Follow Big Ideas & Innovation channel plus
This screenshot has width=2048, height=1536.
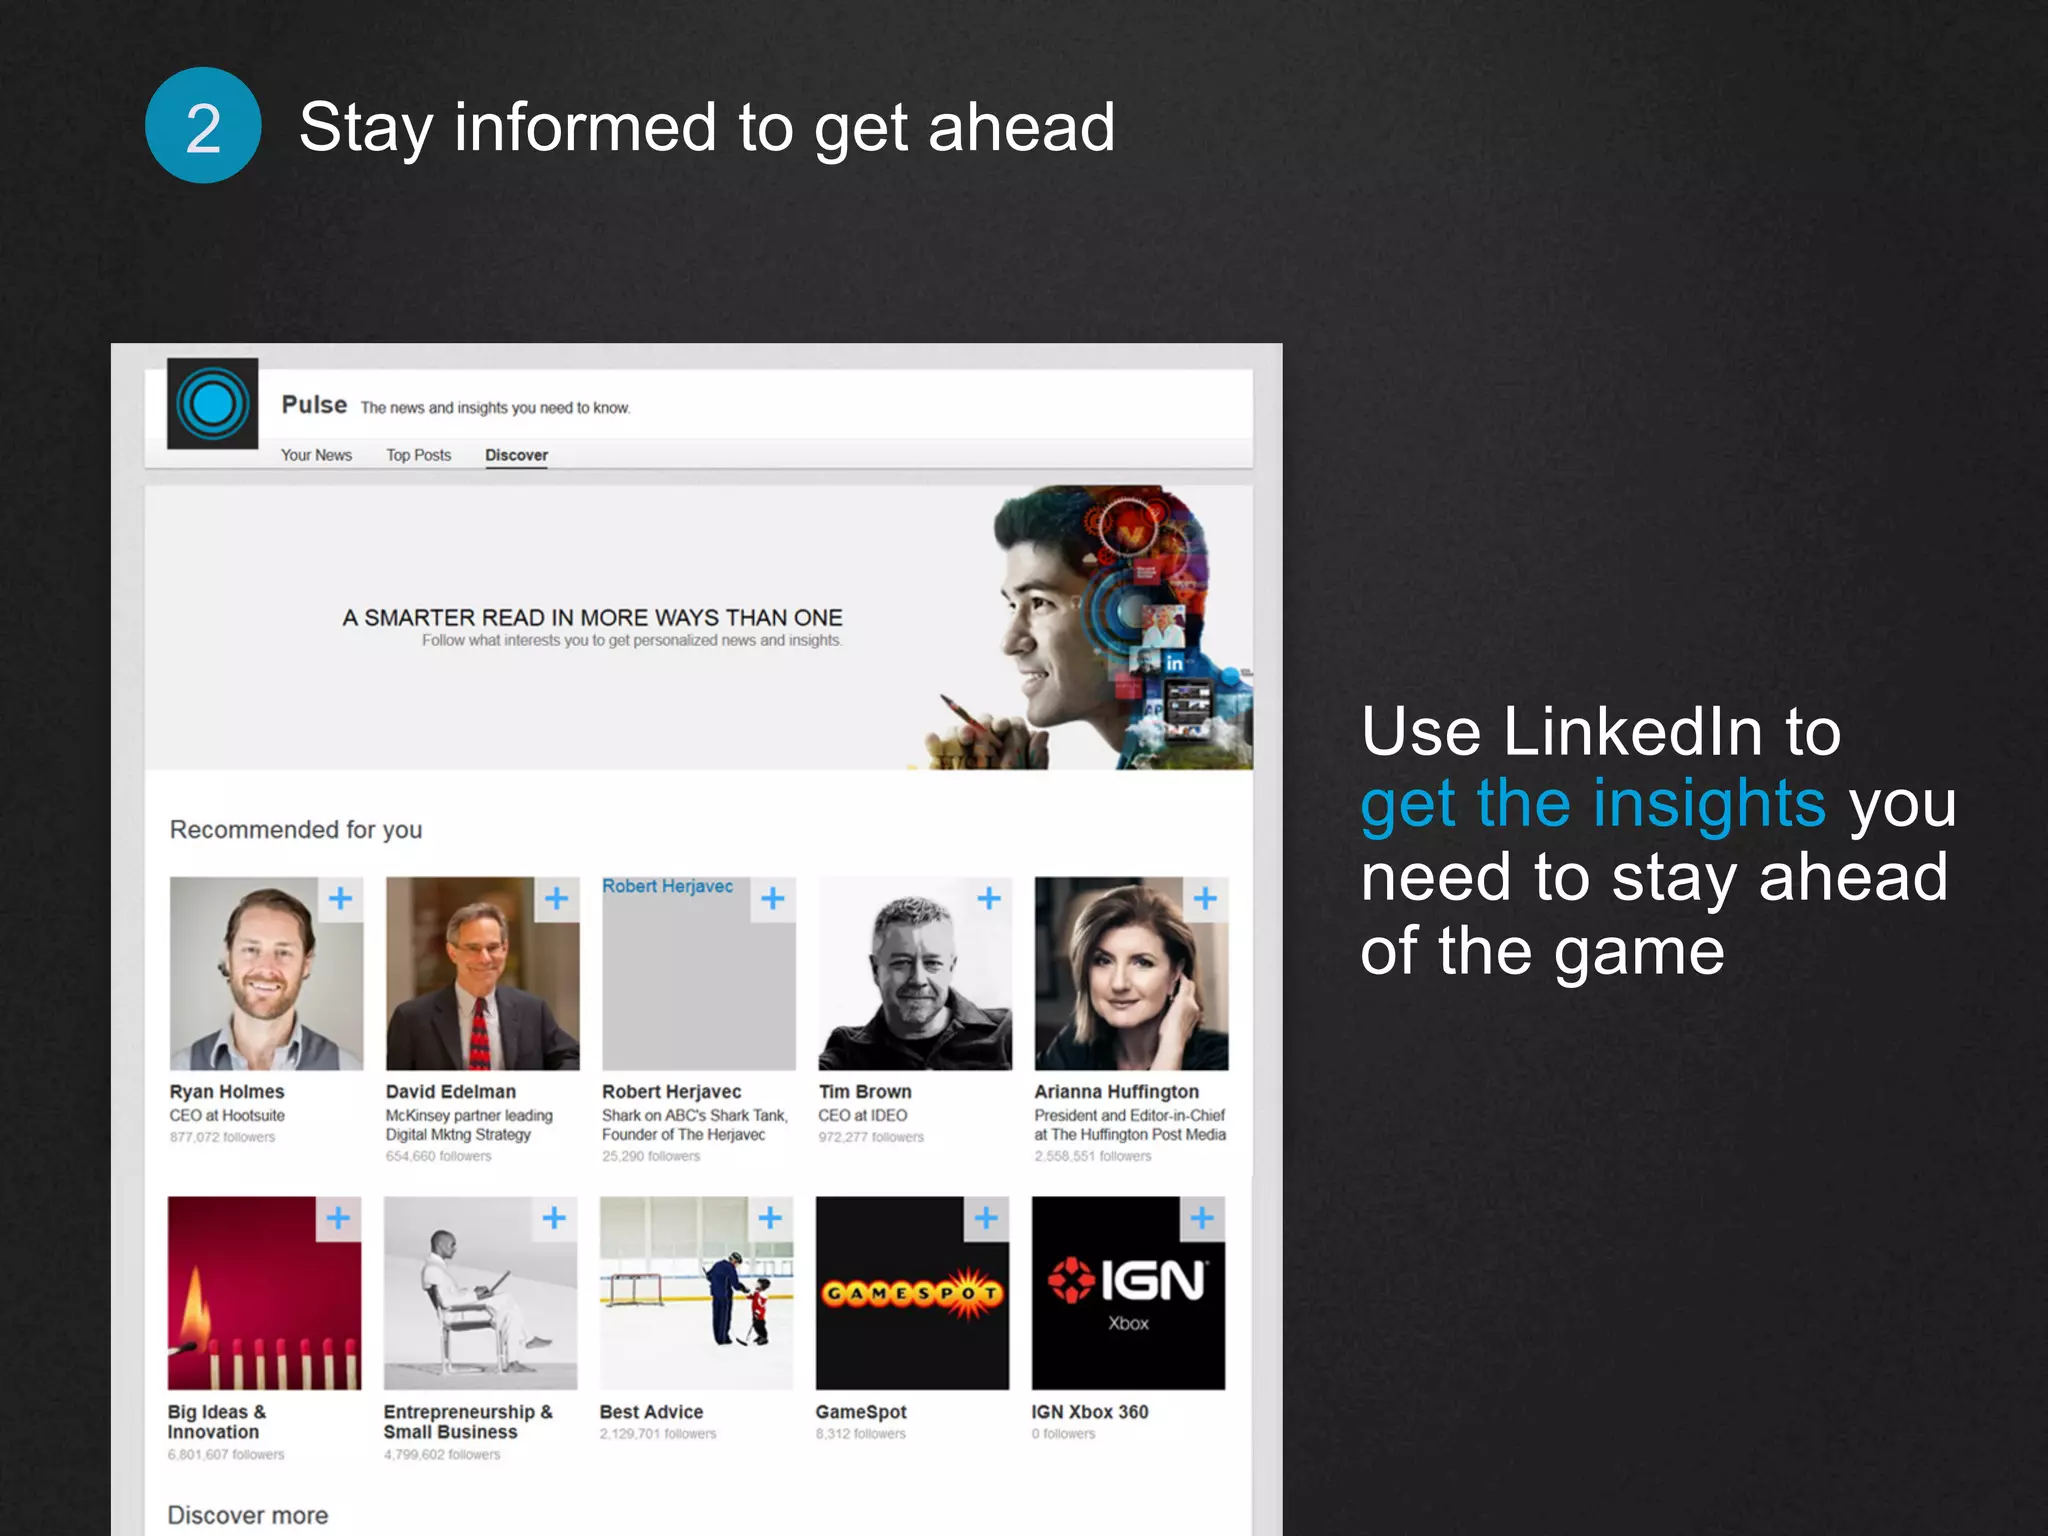[338, 1218]
